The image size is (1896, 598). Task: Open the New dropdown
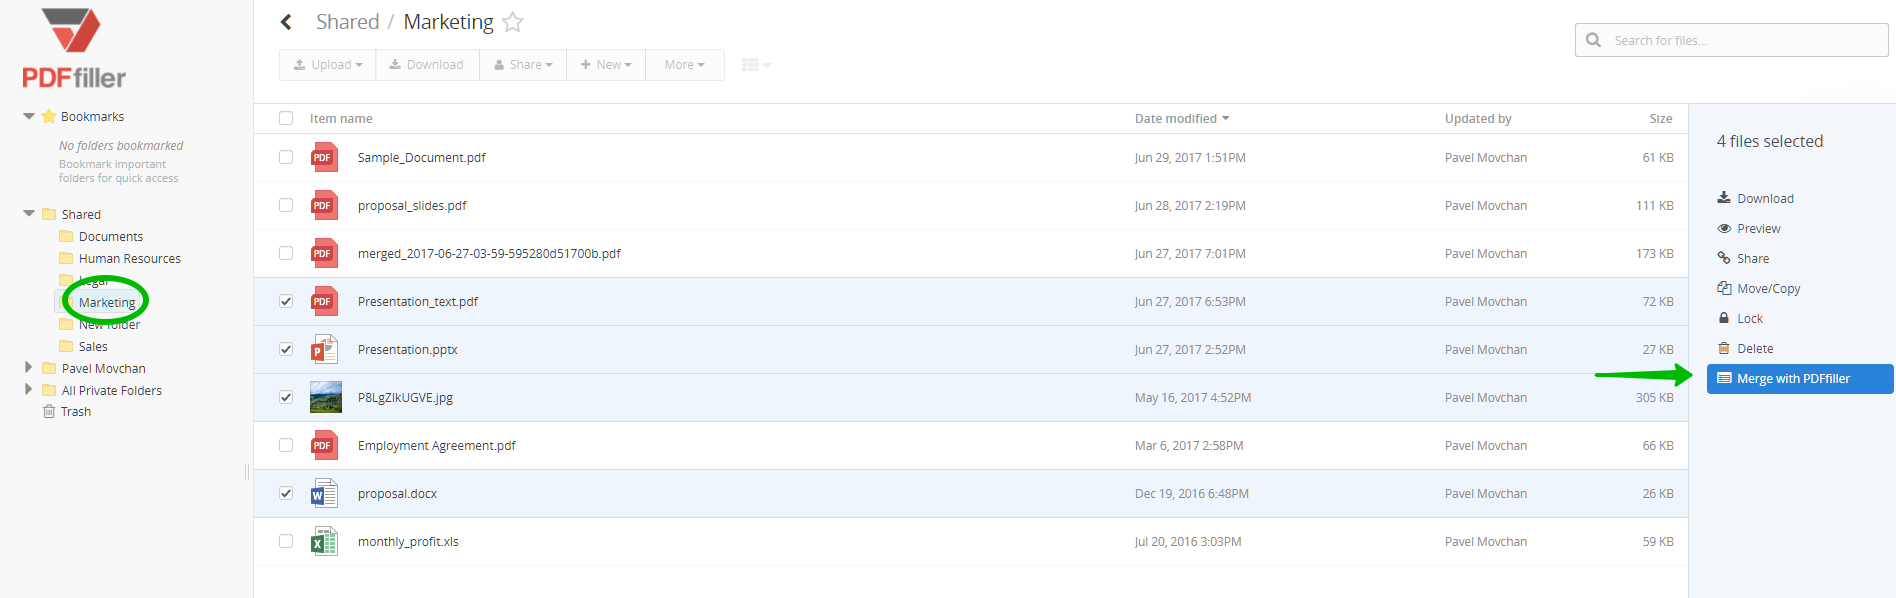[x=606, y=65]
